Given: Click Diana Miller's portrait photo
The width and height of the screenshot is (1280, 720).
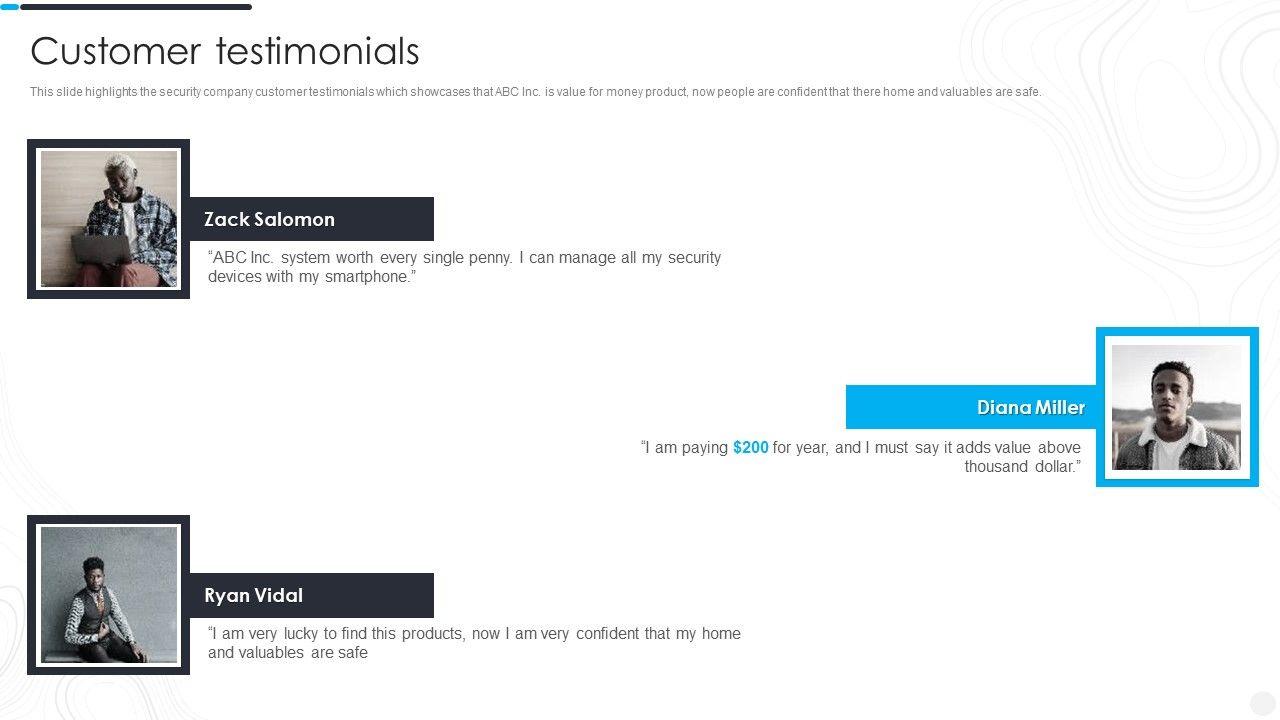Looking at the screenshot, I should point(1176,407).
